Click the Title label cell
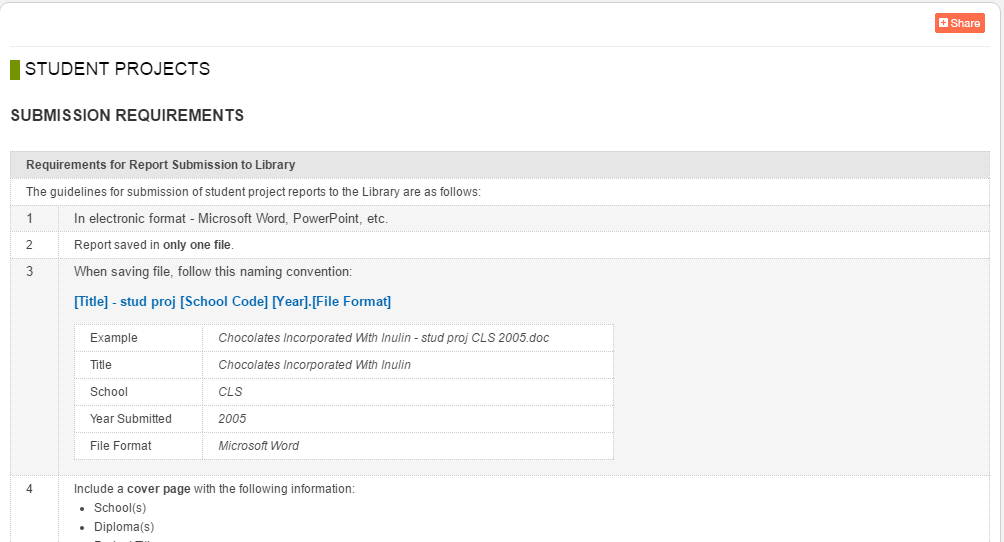This screenshot has width=1004, height=542. (x=138, y=365)
